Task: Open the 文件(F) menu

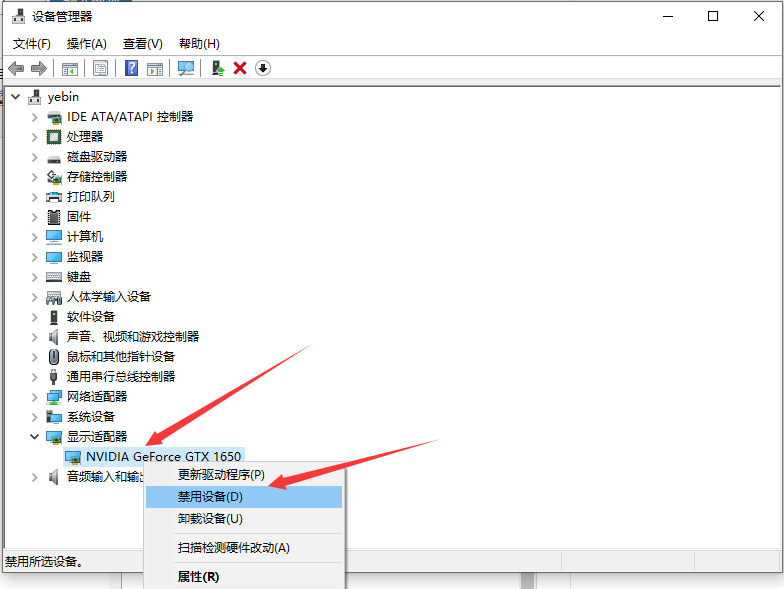Action: point(32,44)
